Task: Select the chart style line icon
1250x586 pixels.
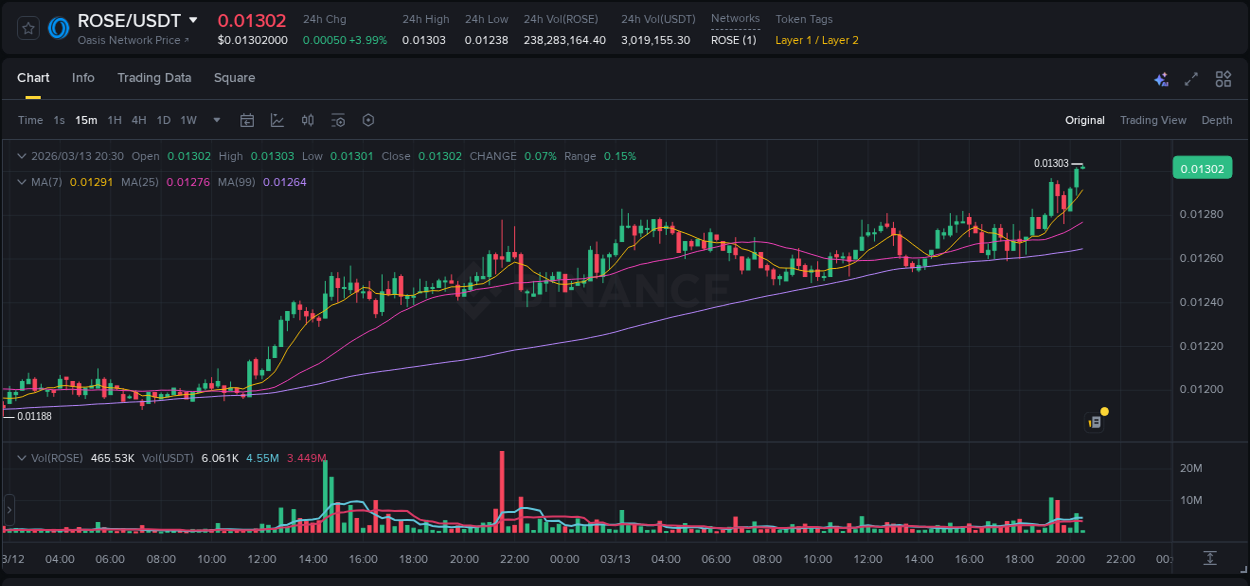Action: pyautogui.click(x=277, y=120)
